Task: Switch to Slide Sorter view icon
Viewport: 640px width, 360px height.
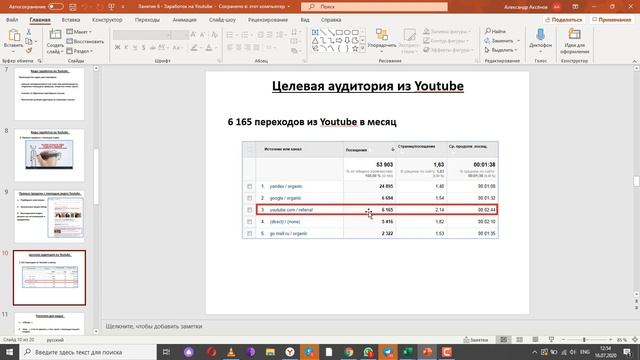Action: pyautogui.click(x=520, y=340)
